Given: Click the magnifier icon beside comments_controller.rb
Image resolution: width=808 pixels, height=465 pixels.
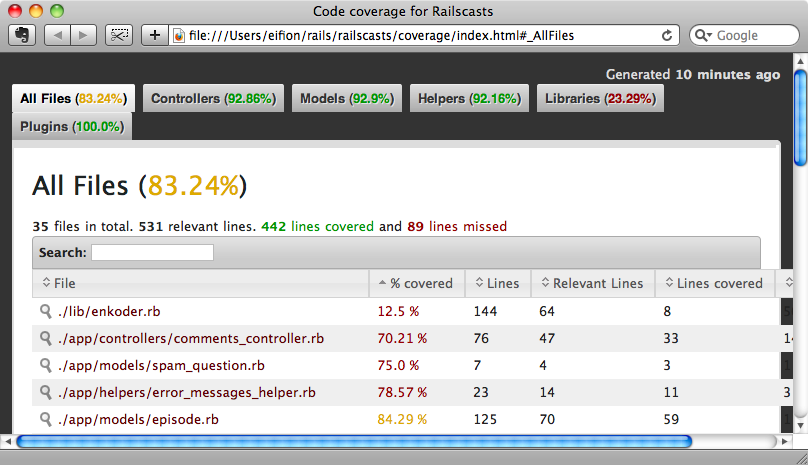Looking at the screenshot, I should pos(45,338).
